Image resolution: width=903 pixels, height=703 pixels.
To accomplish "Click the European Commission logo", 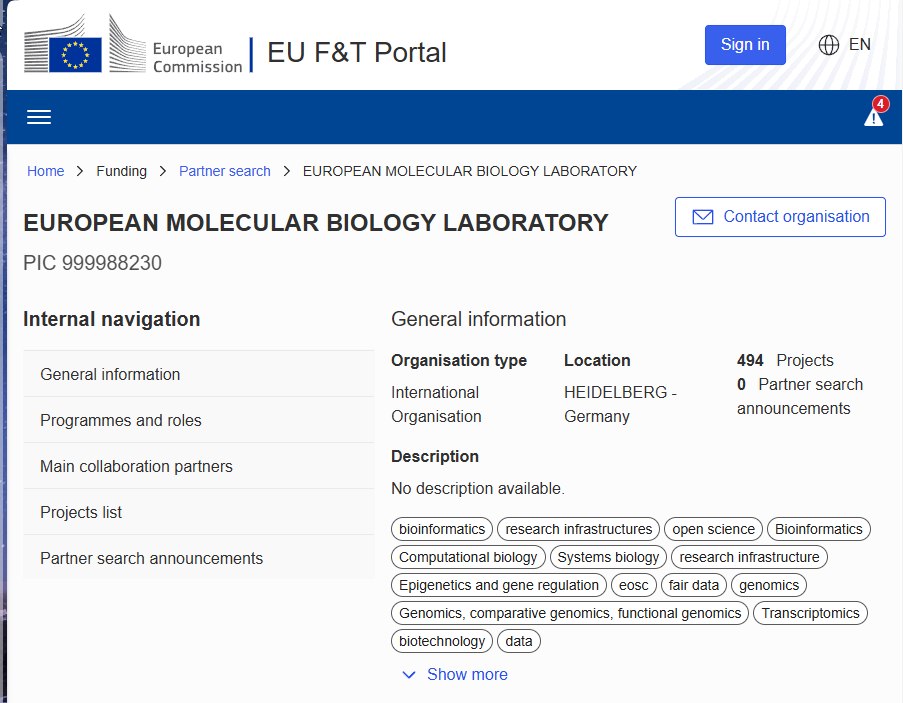I will pos(133,45).
